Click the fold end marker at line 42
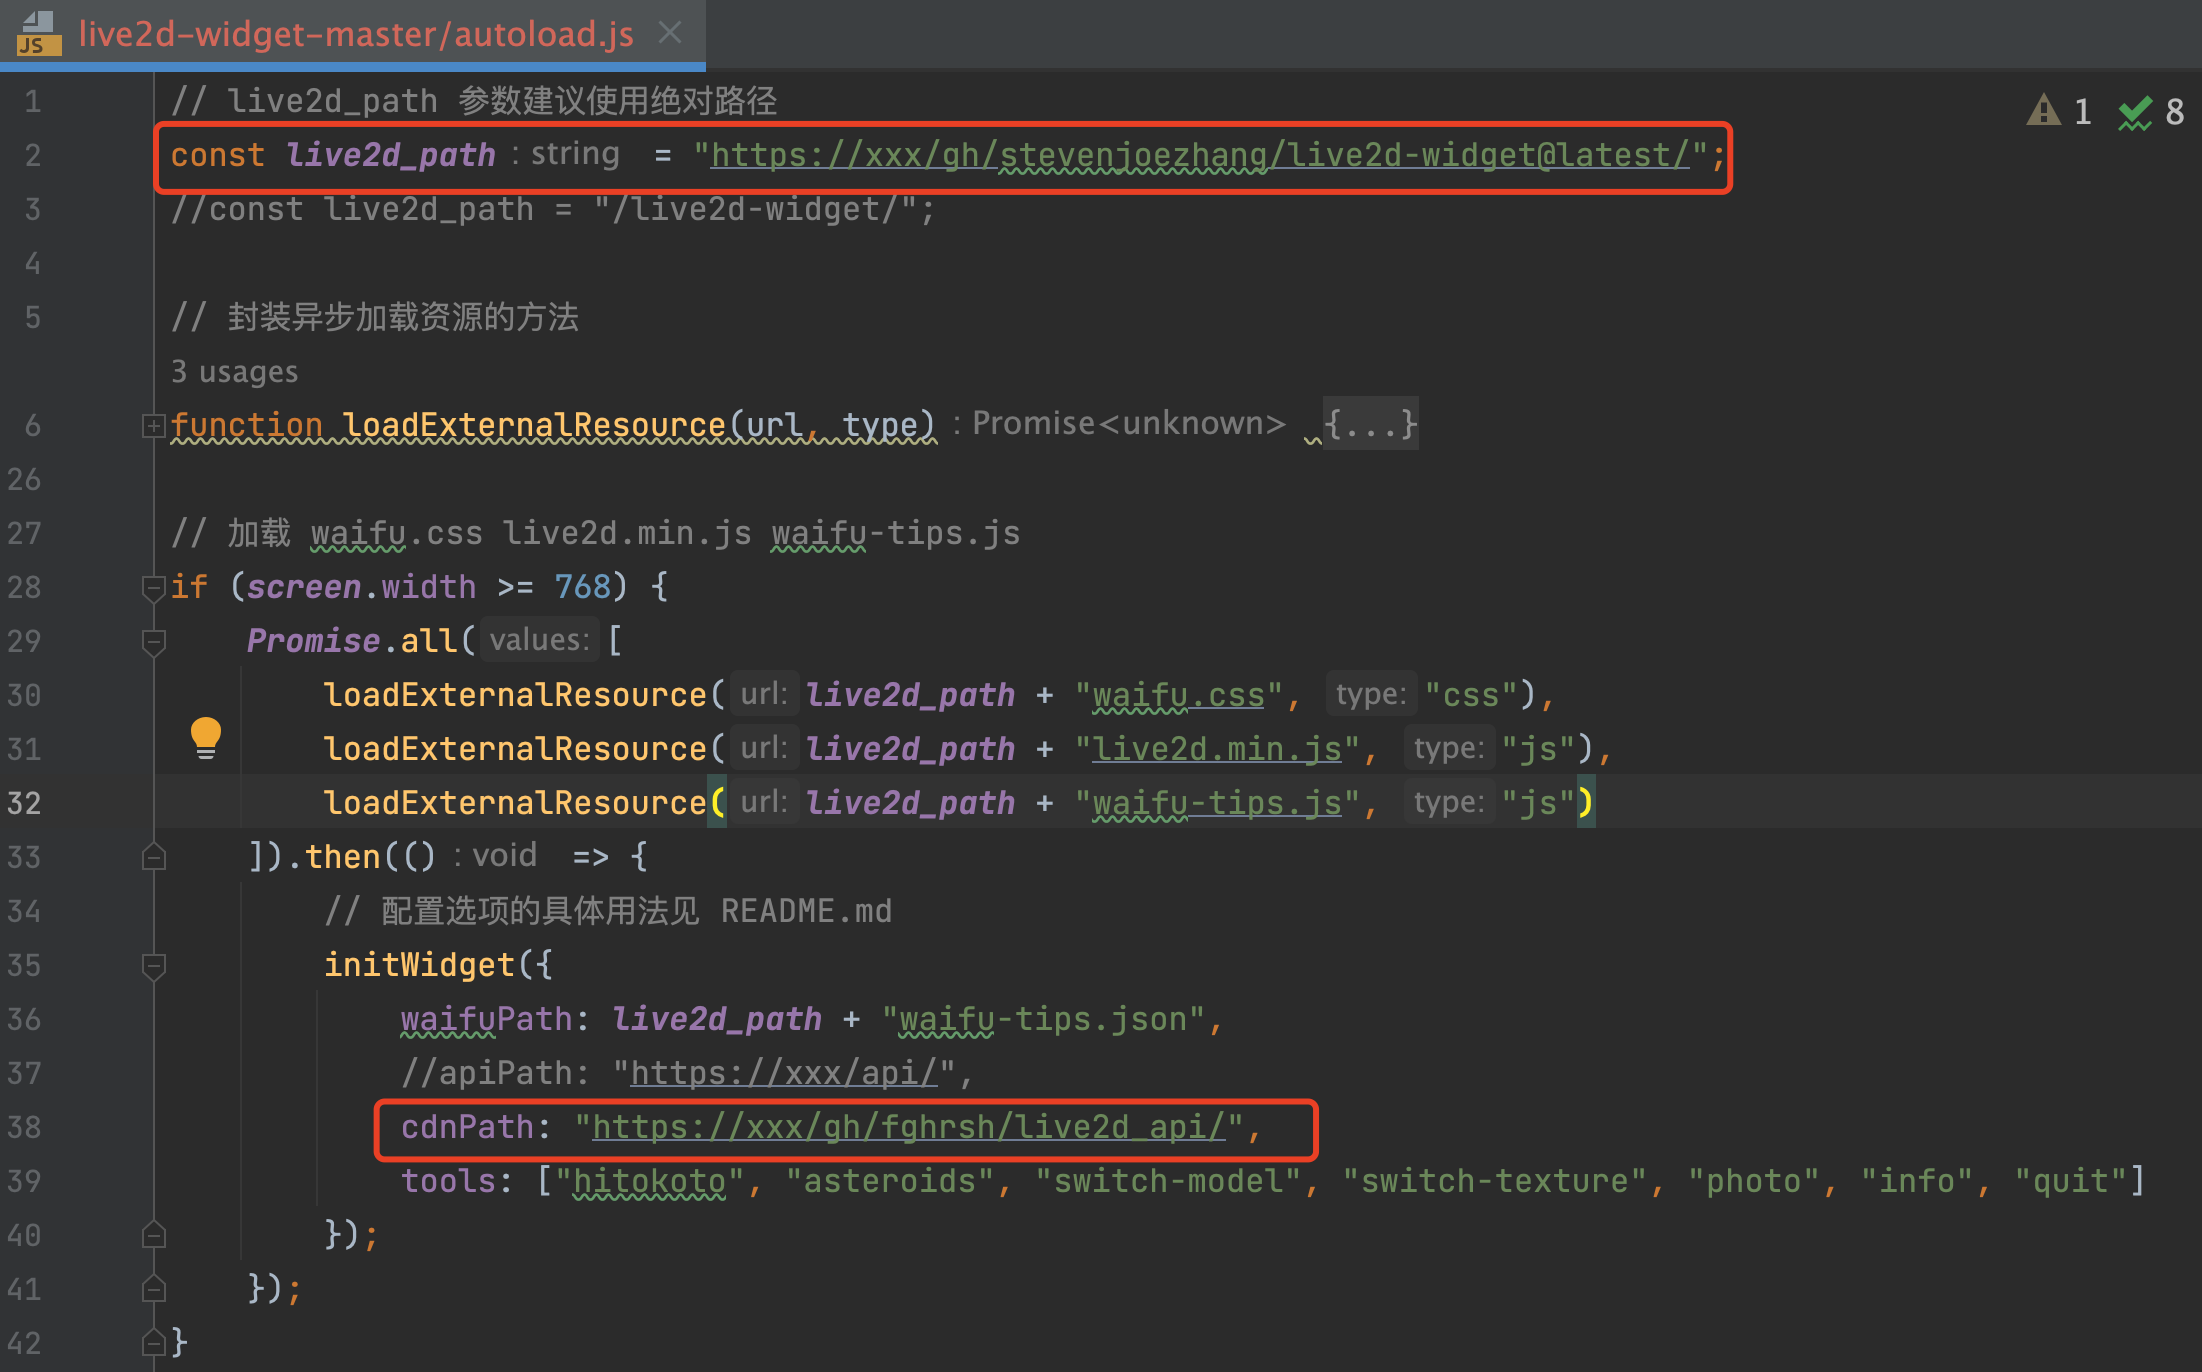2202x1372 pixels. pos(153,1342)
